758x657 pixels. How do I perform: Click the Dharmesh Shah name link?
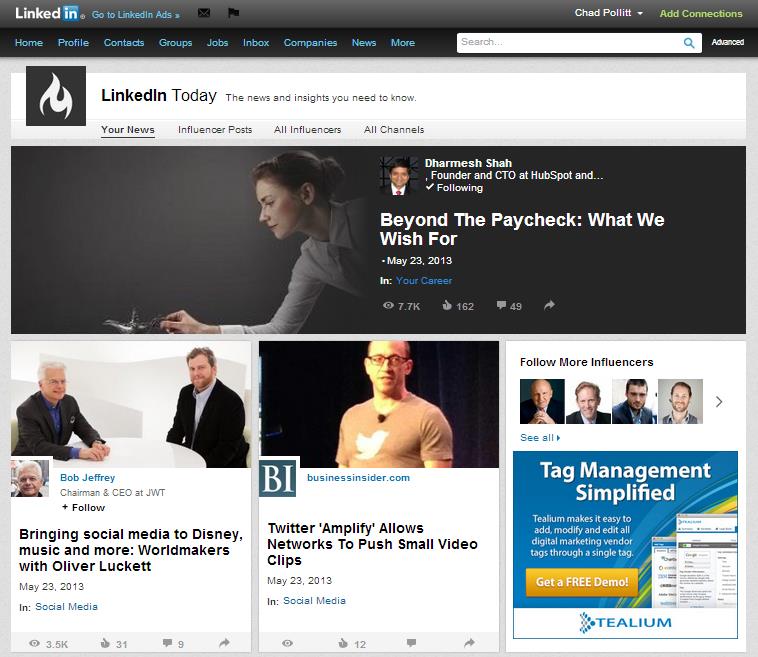(468, 163)
